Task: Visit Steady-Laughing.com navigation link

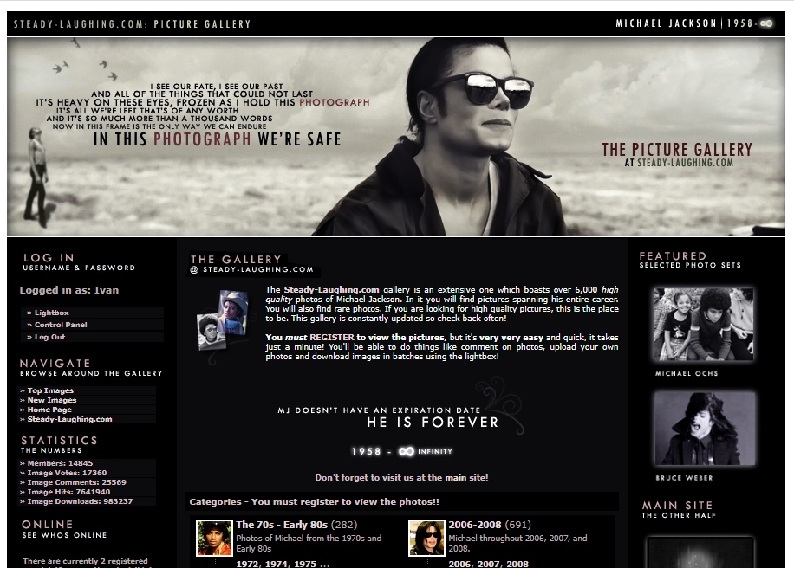Action: [x=70, y=419]
